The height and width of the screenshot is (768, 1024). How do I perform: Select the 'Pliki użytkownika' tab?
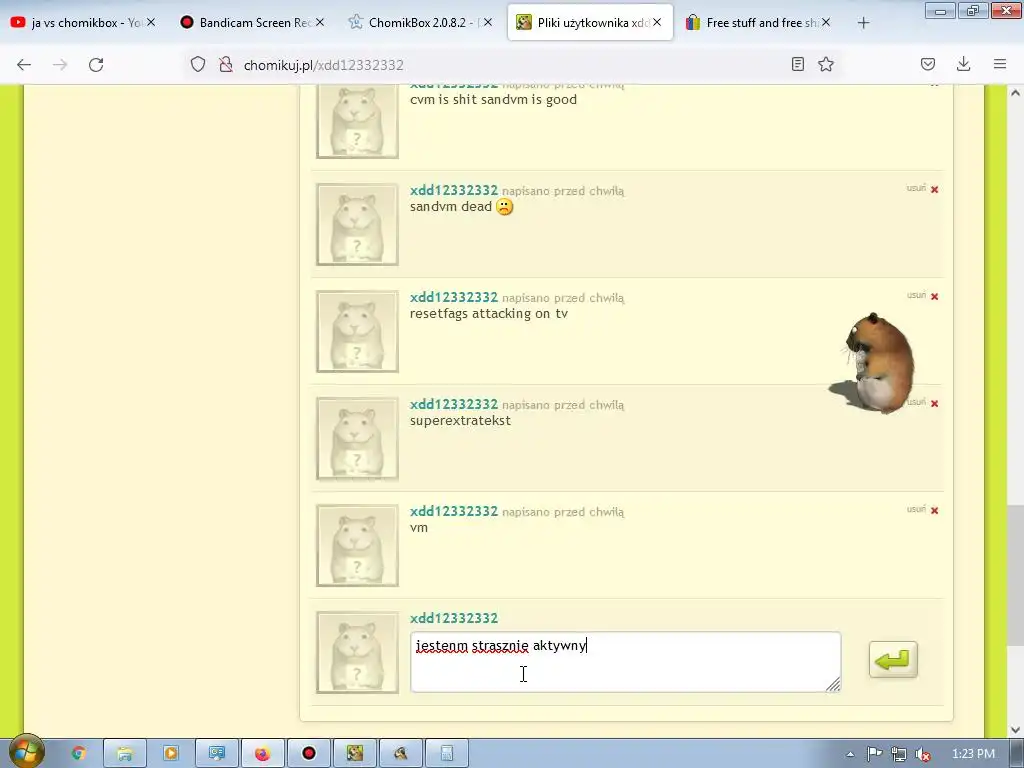pyautogui.click(x=590, y=22)
